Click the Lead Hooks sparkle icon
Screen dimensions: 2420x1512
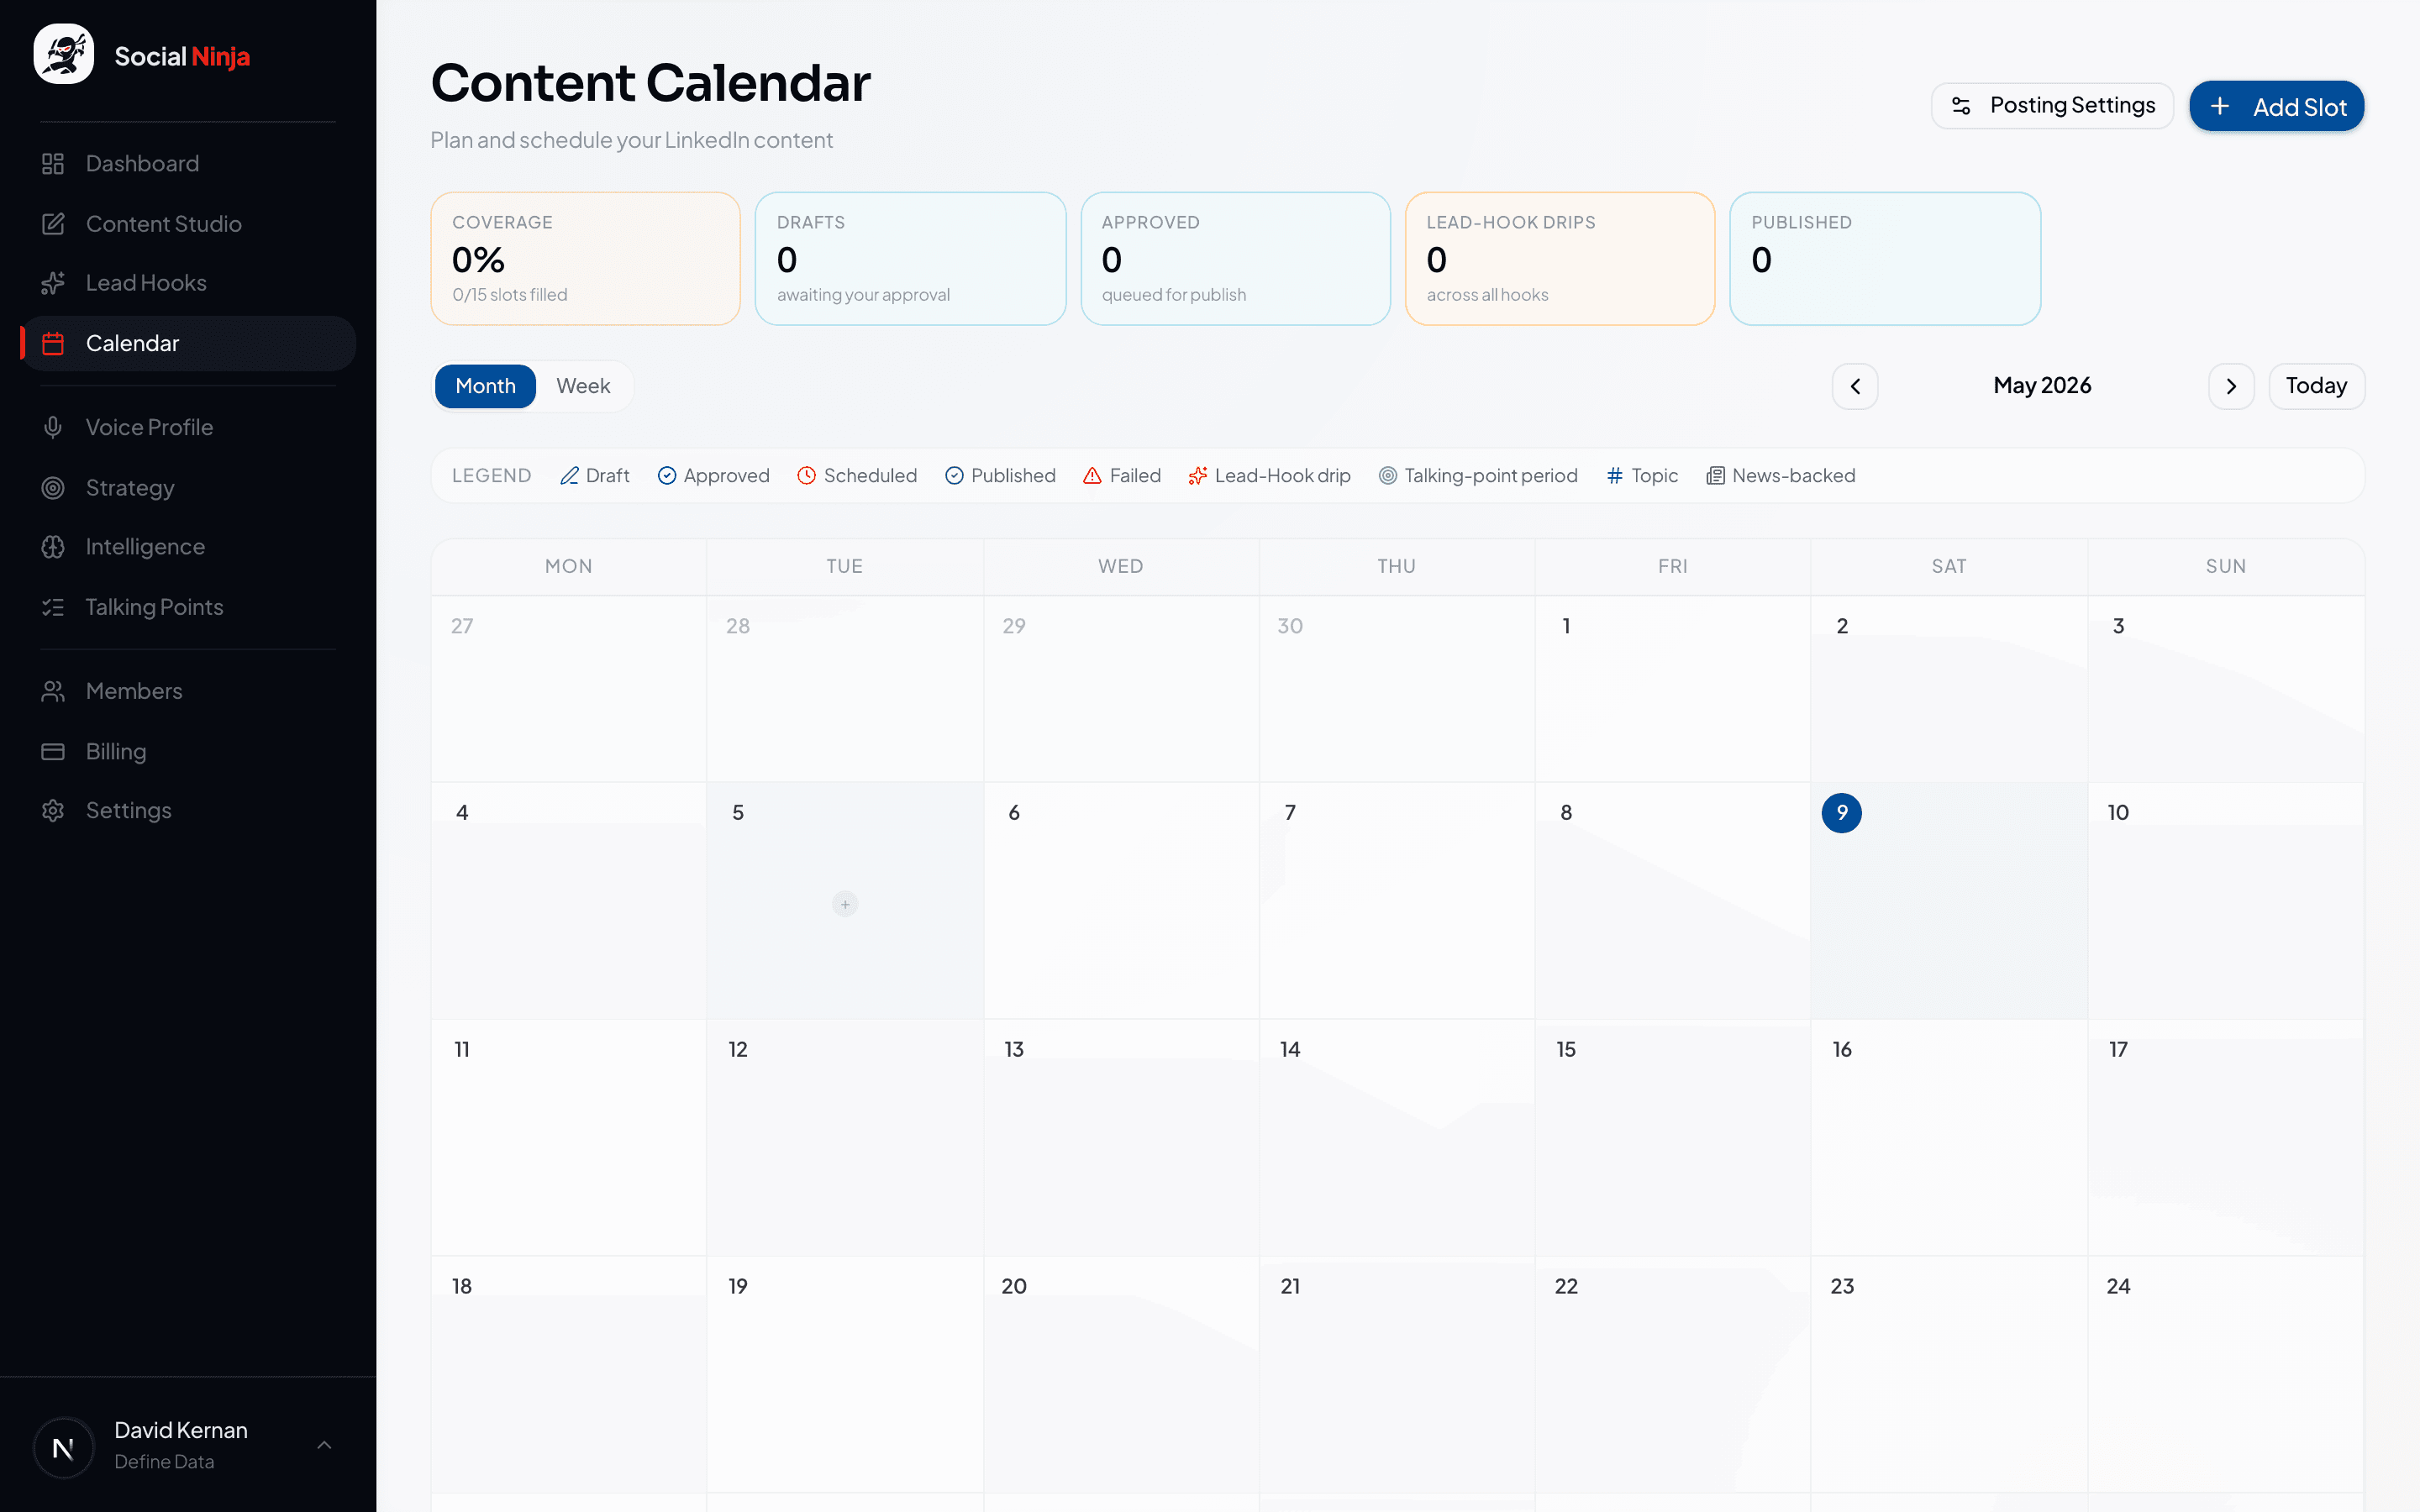[x=53, y=283]
